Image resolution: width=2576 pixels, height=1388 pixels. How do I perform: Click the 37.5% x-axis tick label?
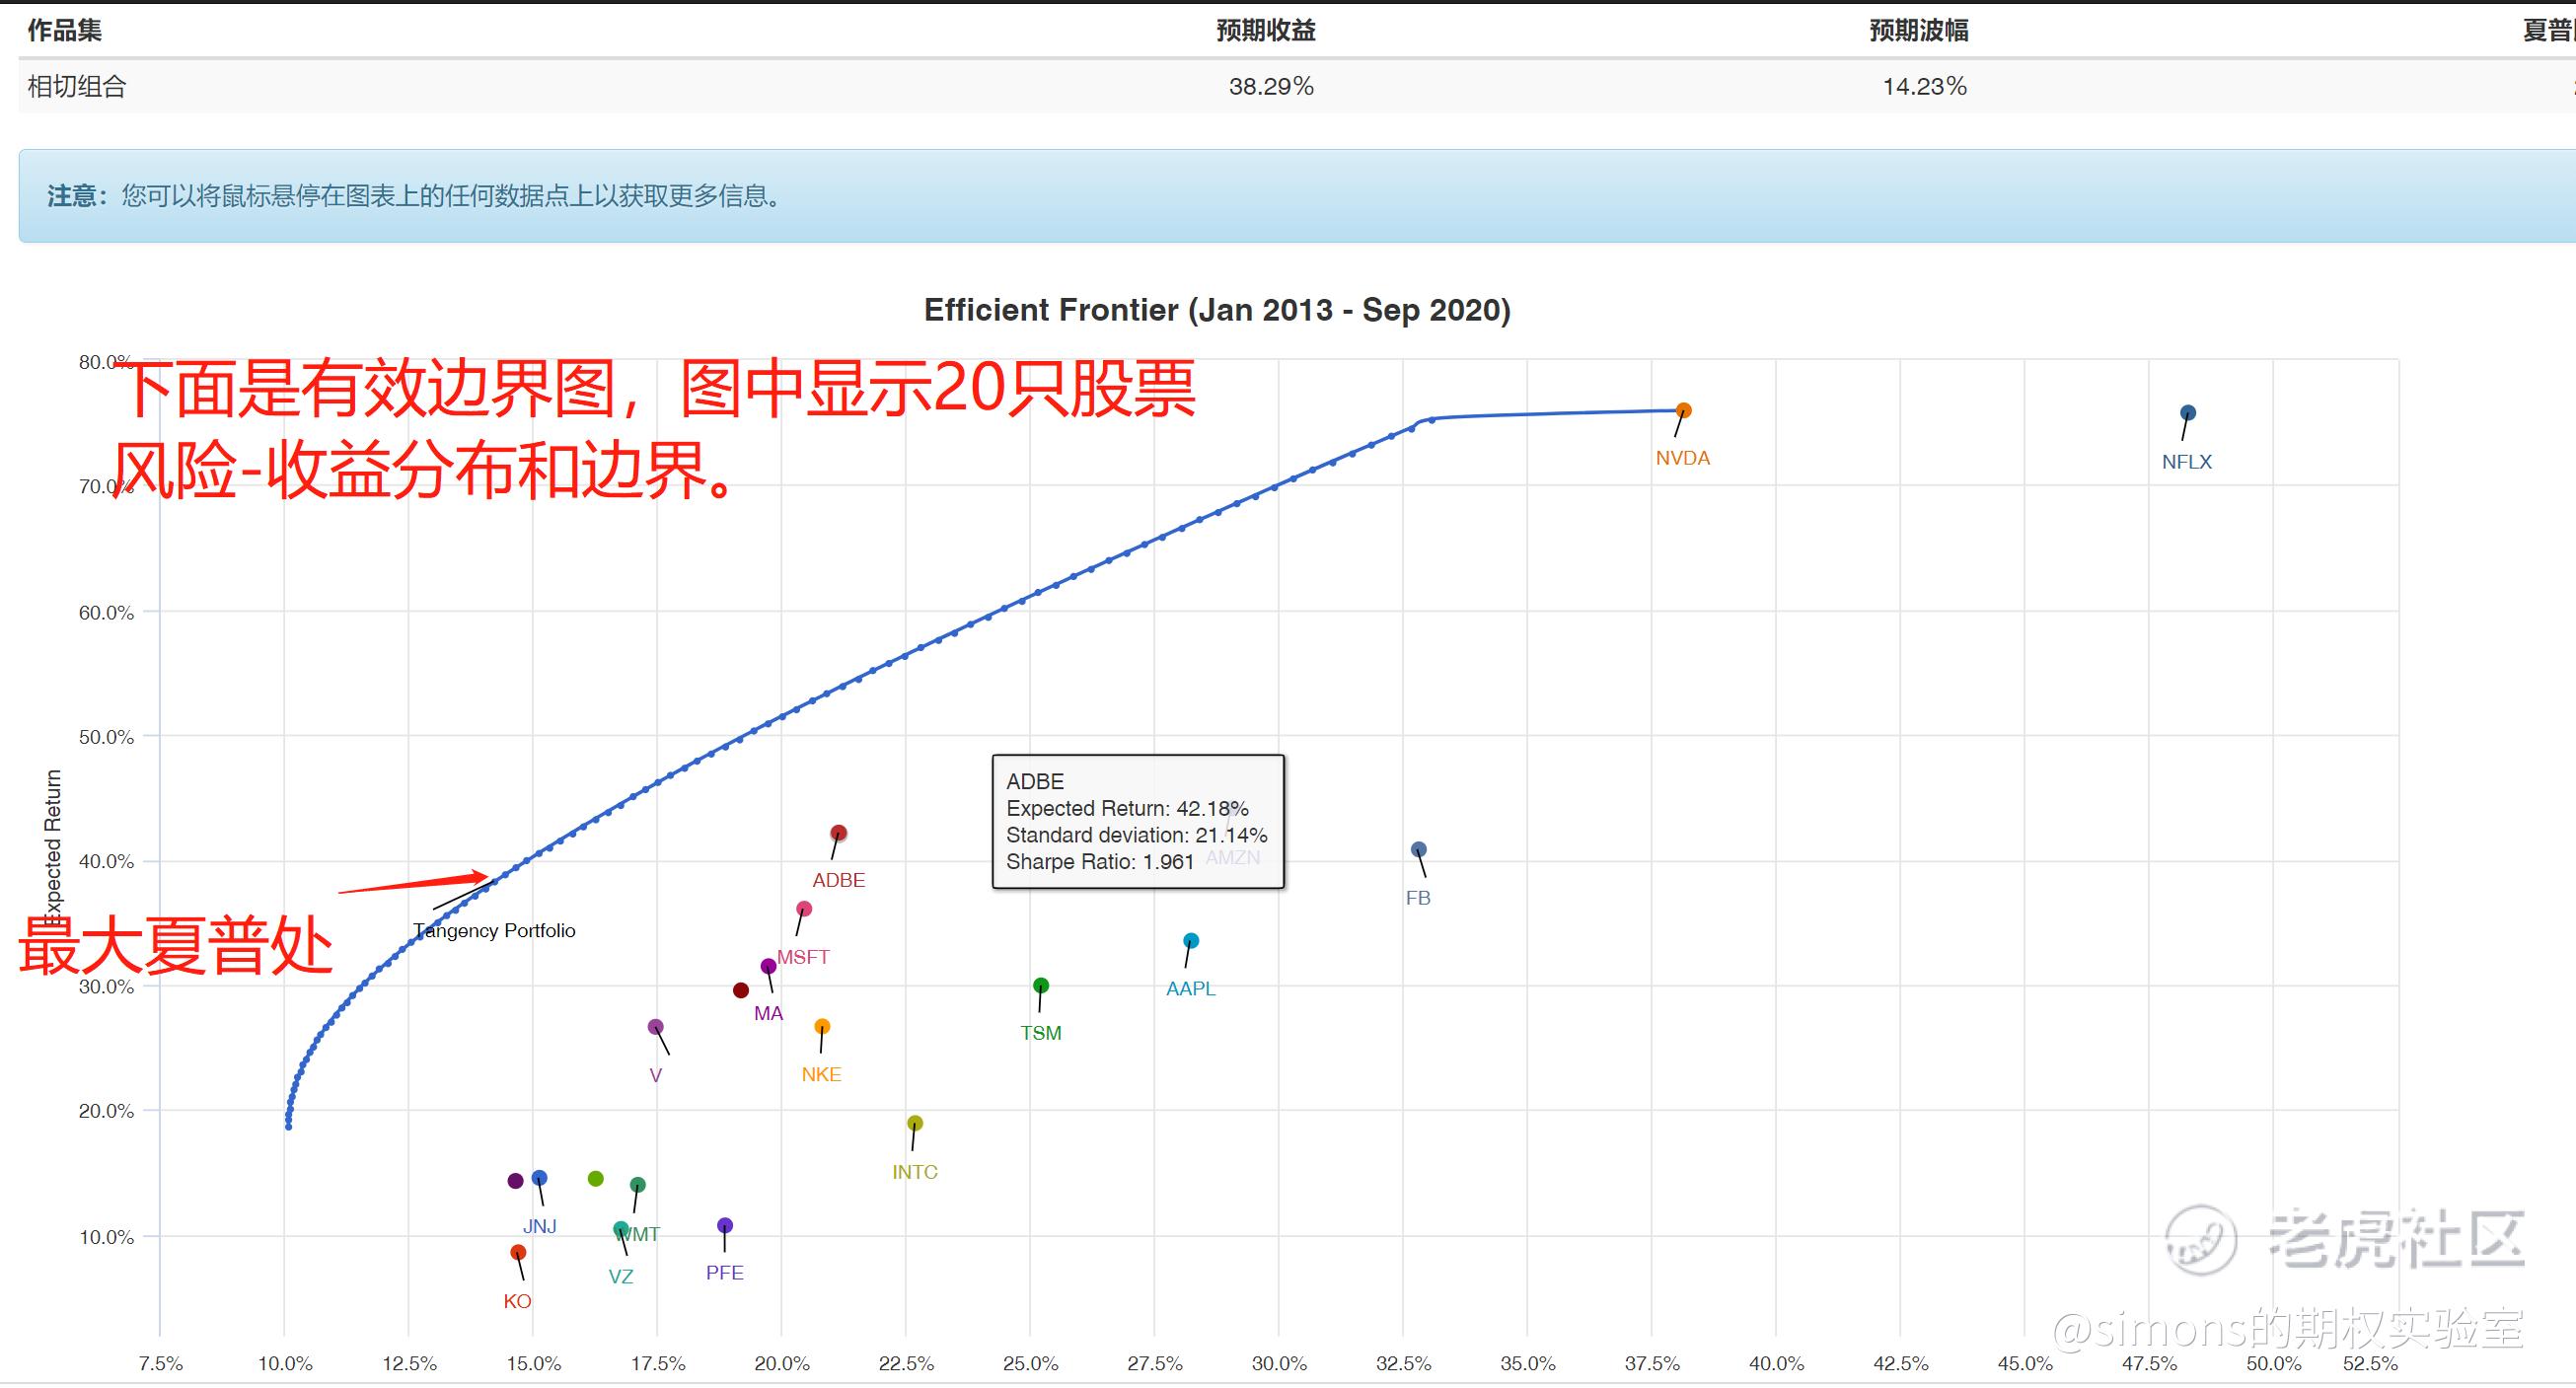coord(1652,1363)
